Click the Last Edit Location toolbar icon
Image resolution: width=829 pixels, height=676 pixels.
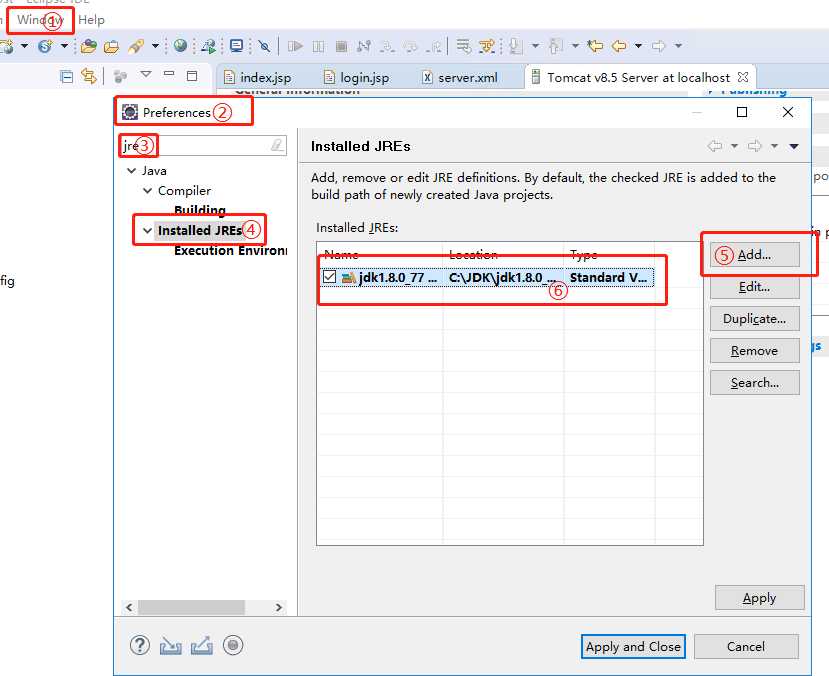[595, 46]
